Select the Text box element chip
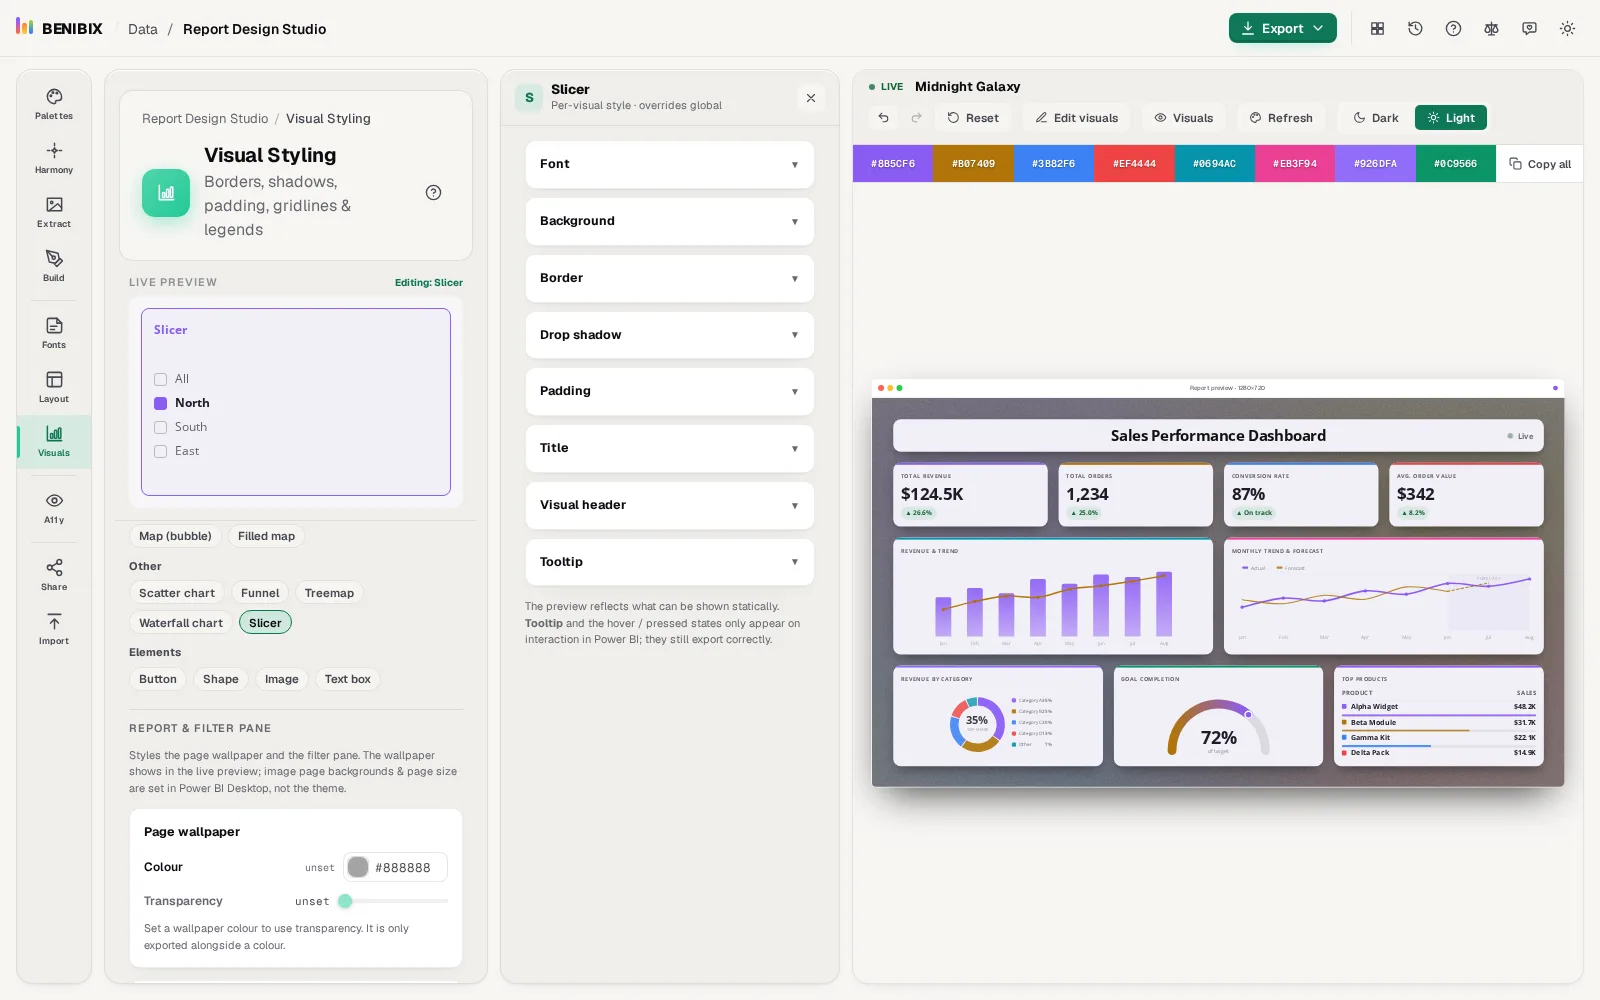This screenshot has height=1000, width=1600. (347, 679)
